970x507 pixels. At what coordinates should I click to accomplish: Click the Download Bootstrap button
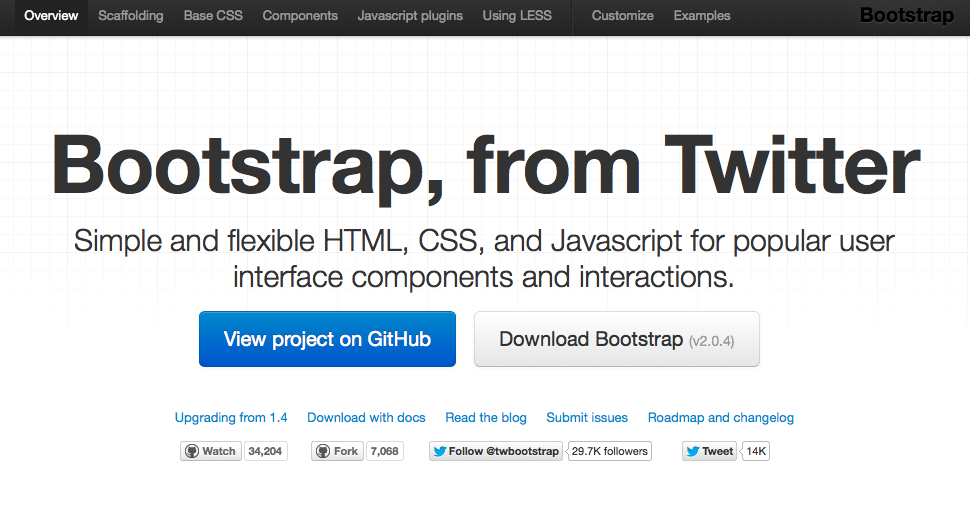(616, 339)
